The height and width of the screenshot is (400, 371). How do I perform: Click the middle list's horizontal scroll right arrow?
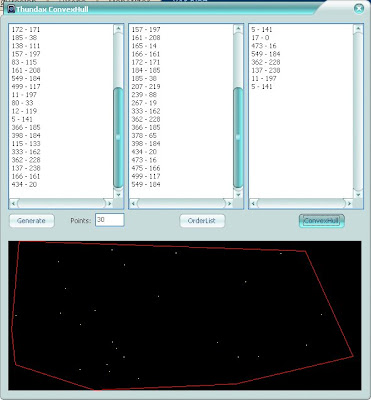[229, 203]
